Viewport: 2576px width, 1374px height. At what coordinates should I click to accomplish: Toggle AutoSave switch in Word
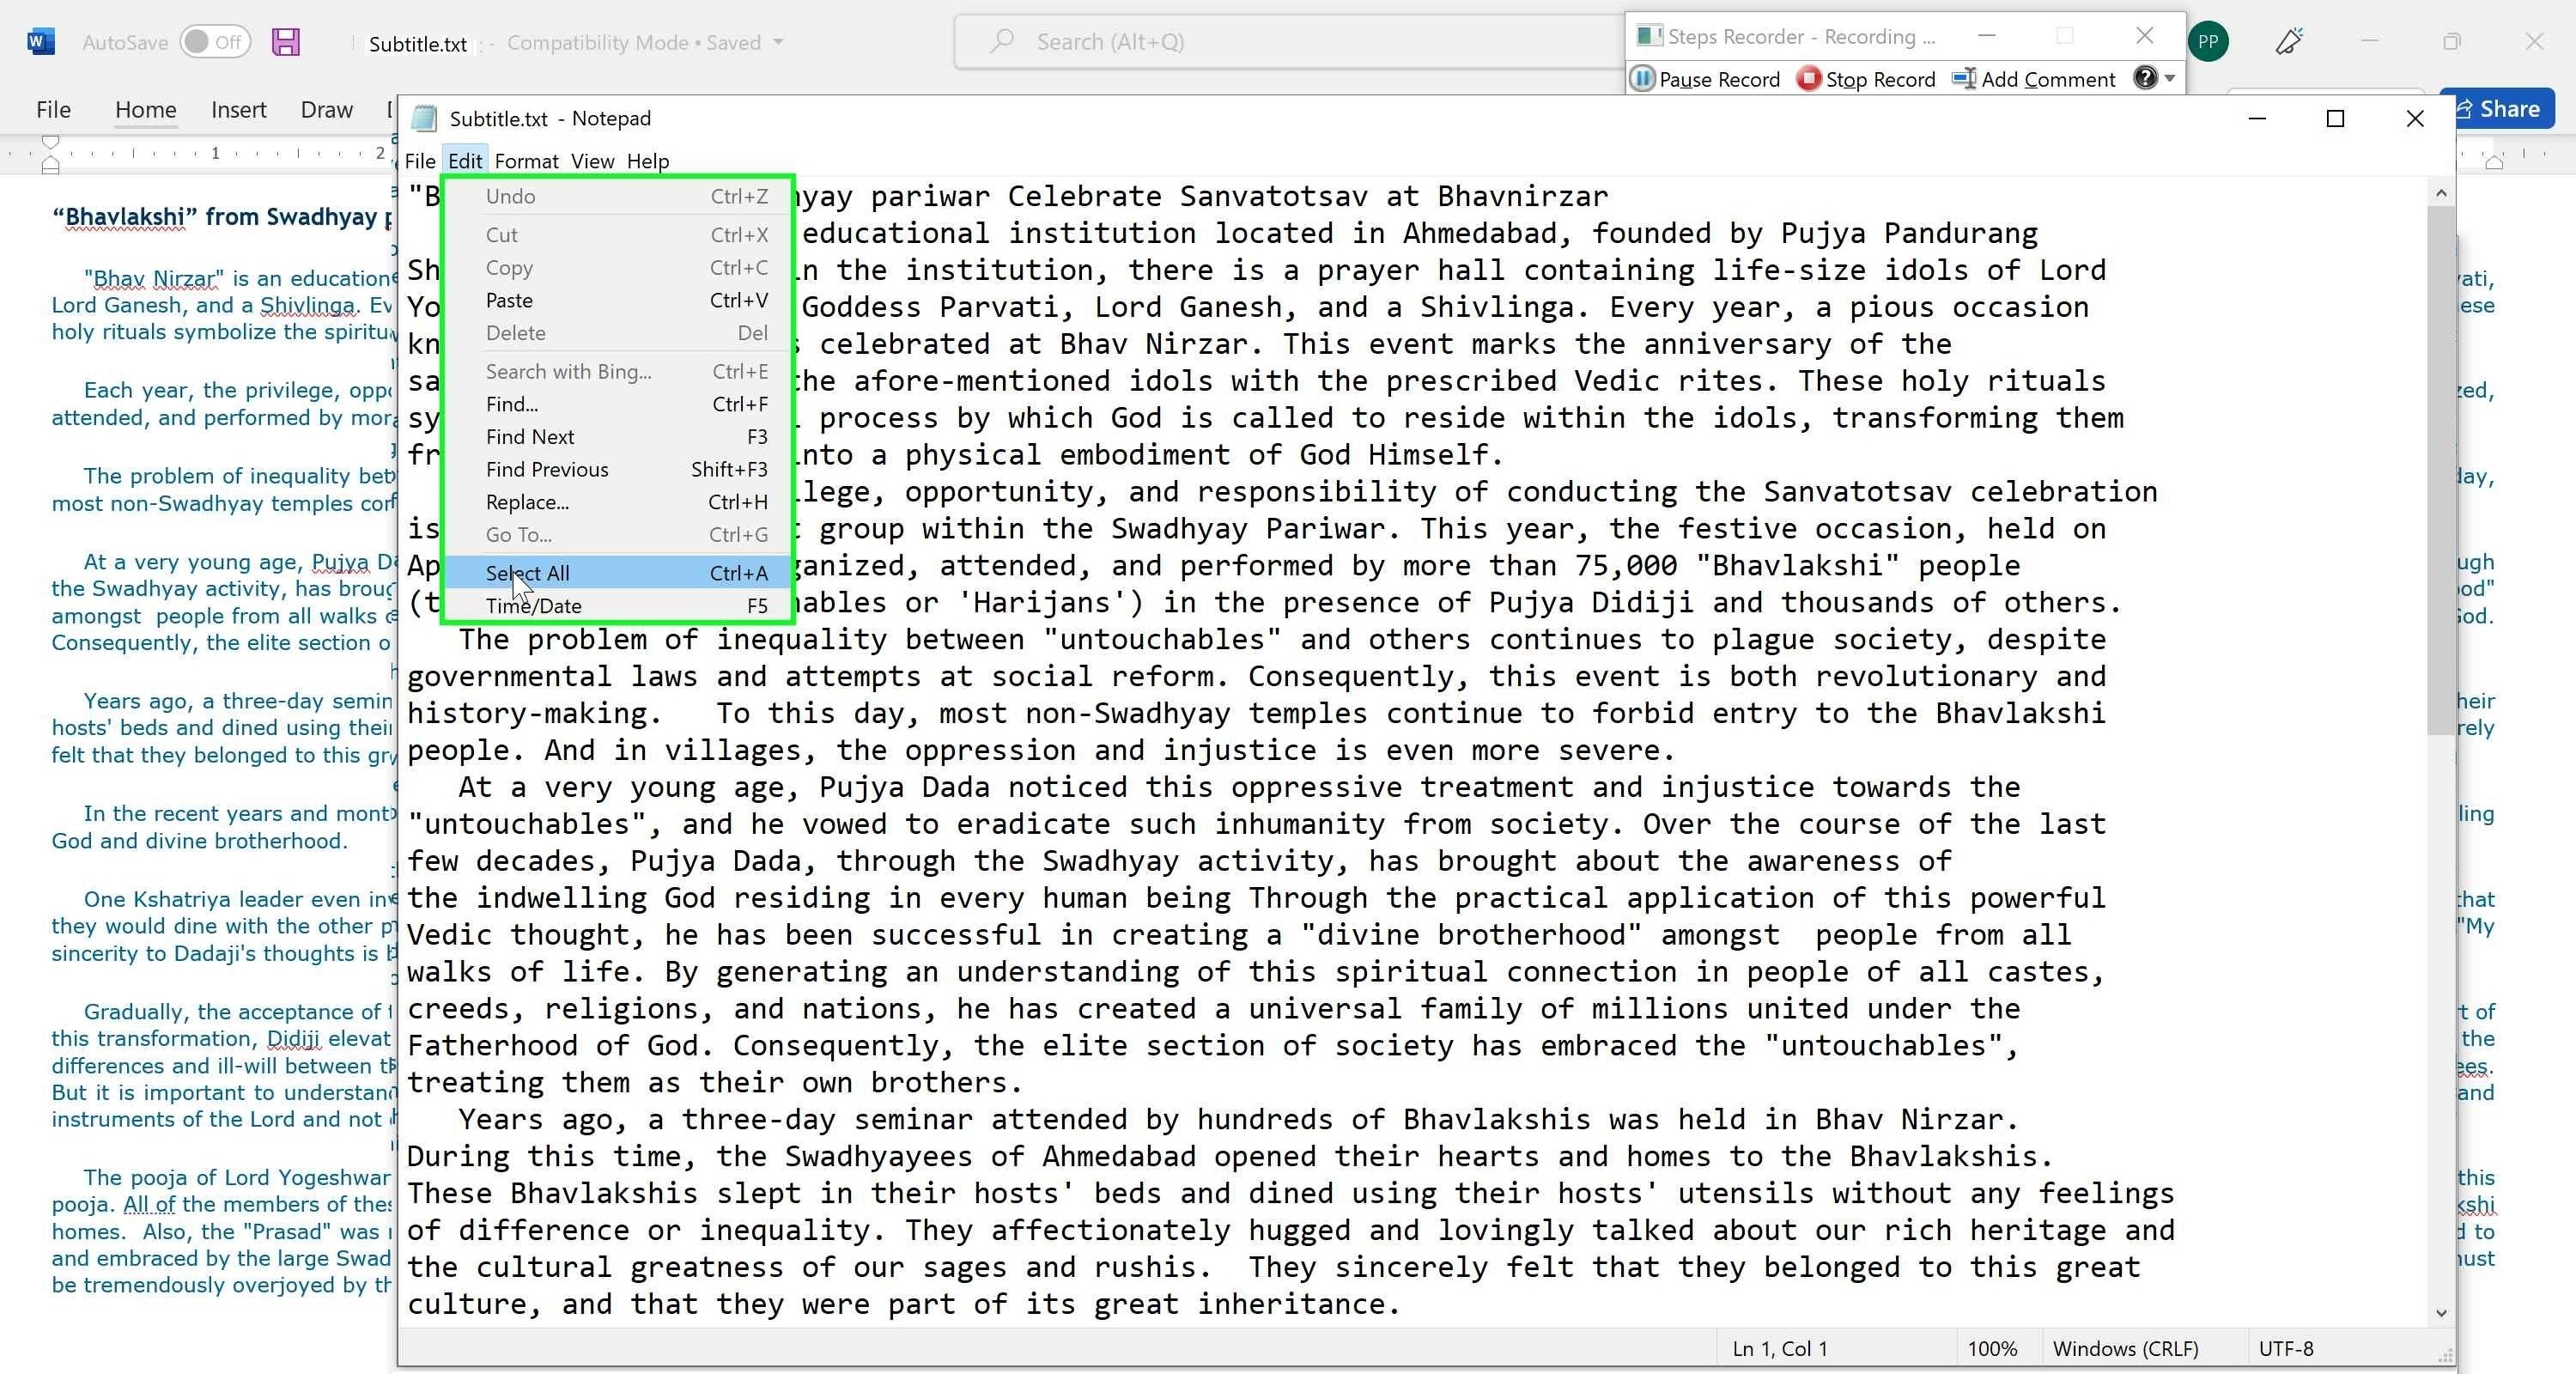(215, 42)
